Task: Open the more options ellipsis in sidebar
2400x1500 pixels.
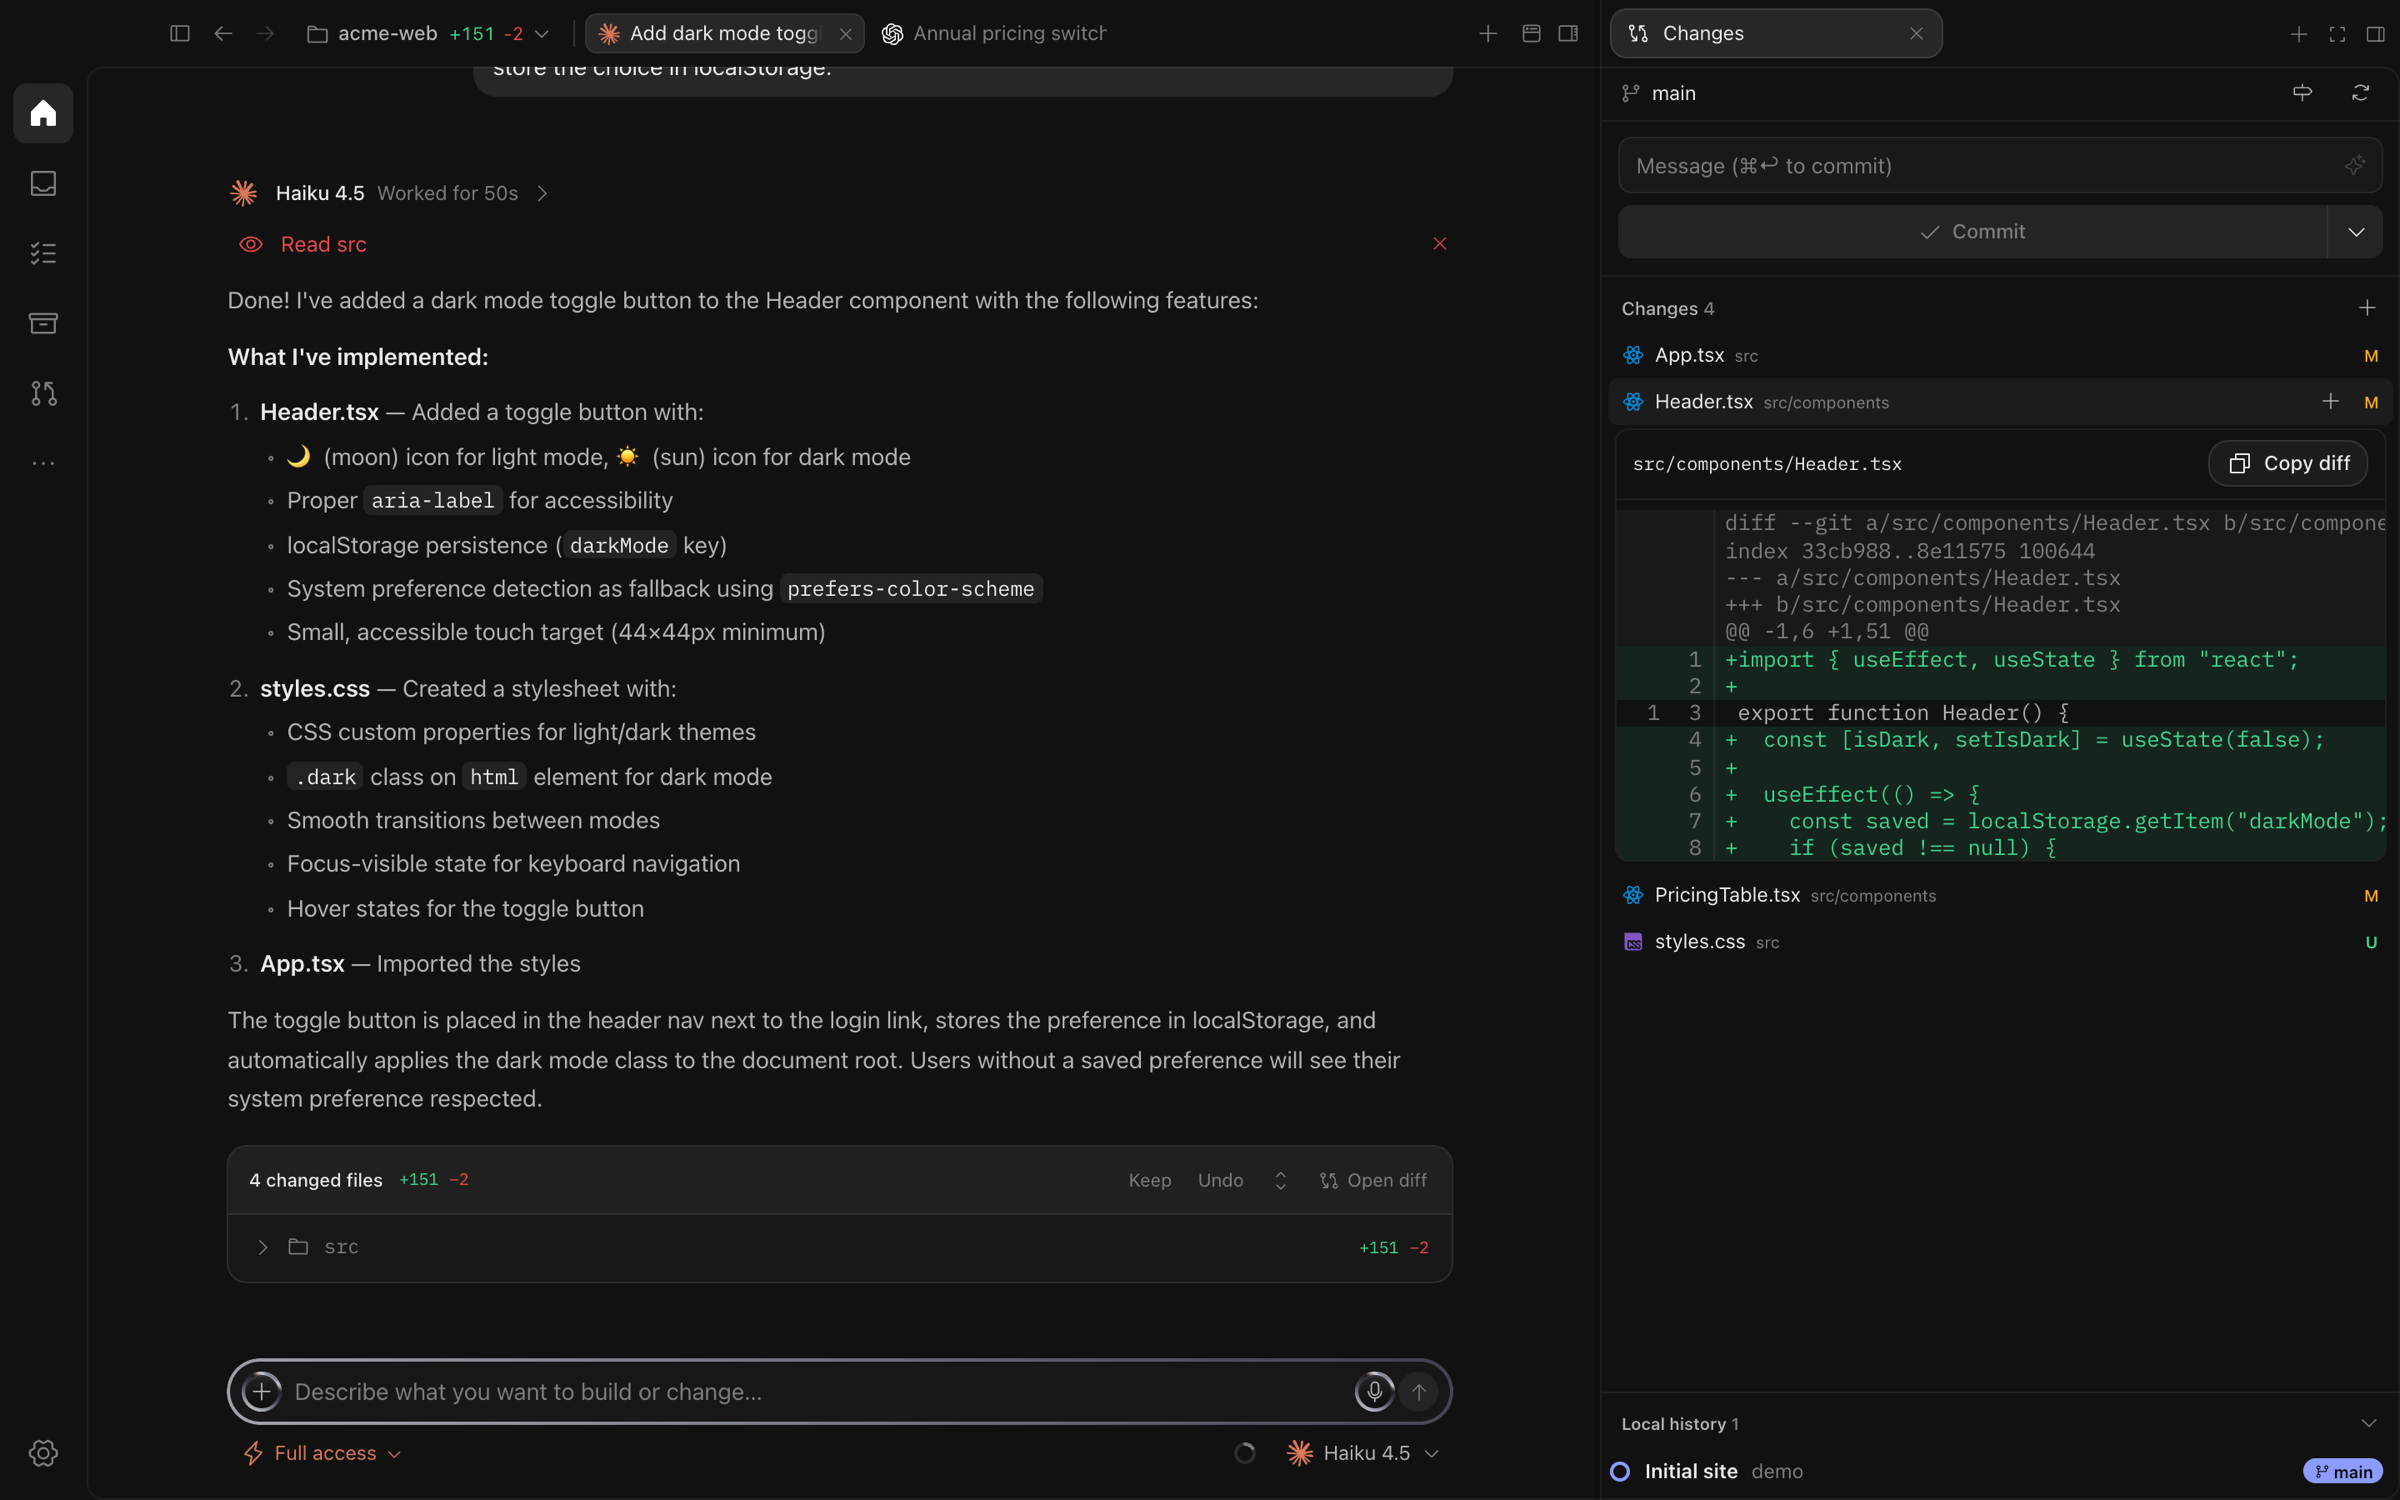Action: (x=43, y=463)
